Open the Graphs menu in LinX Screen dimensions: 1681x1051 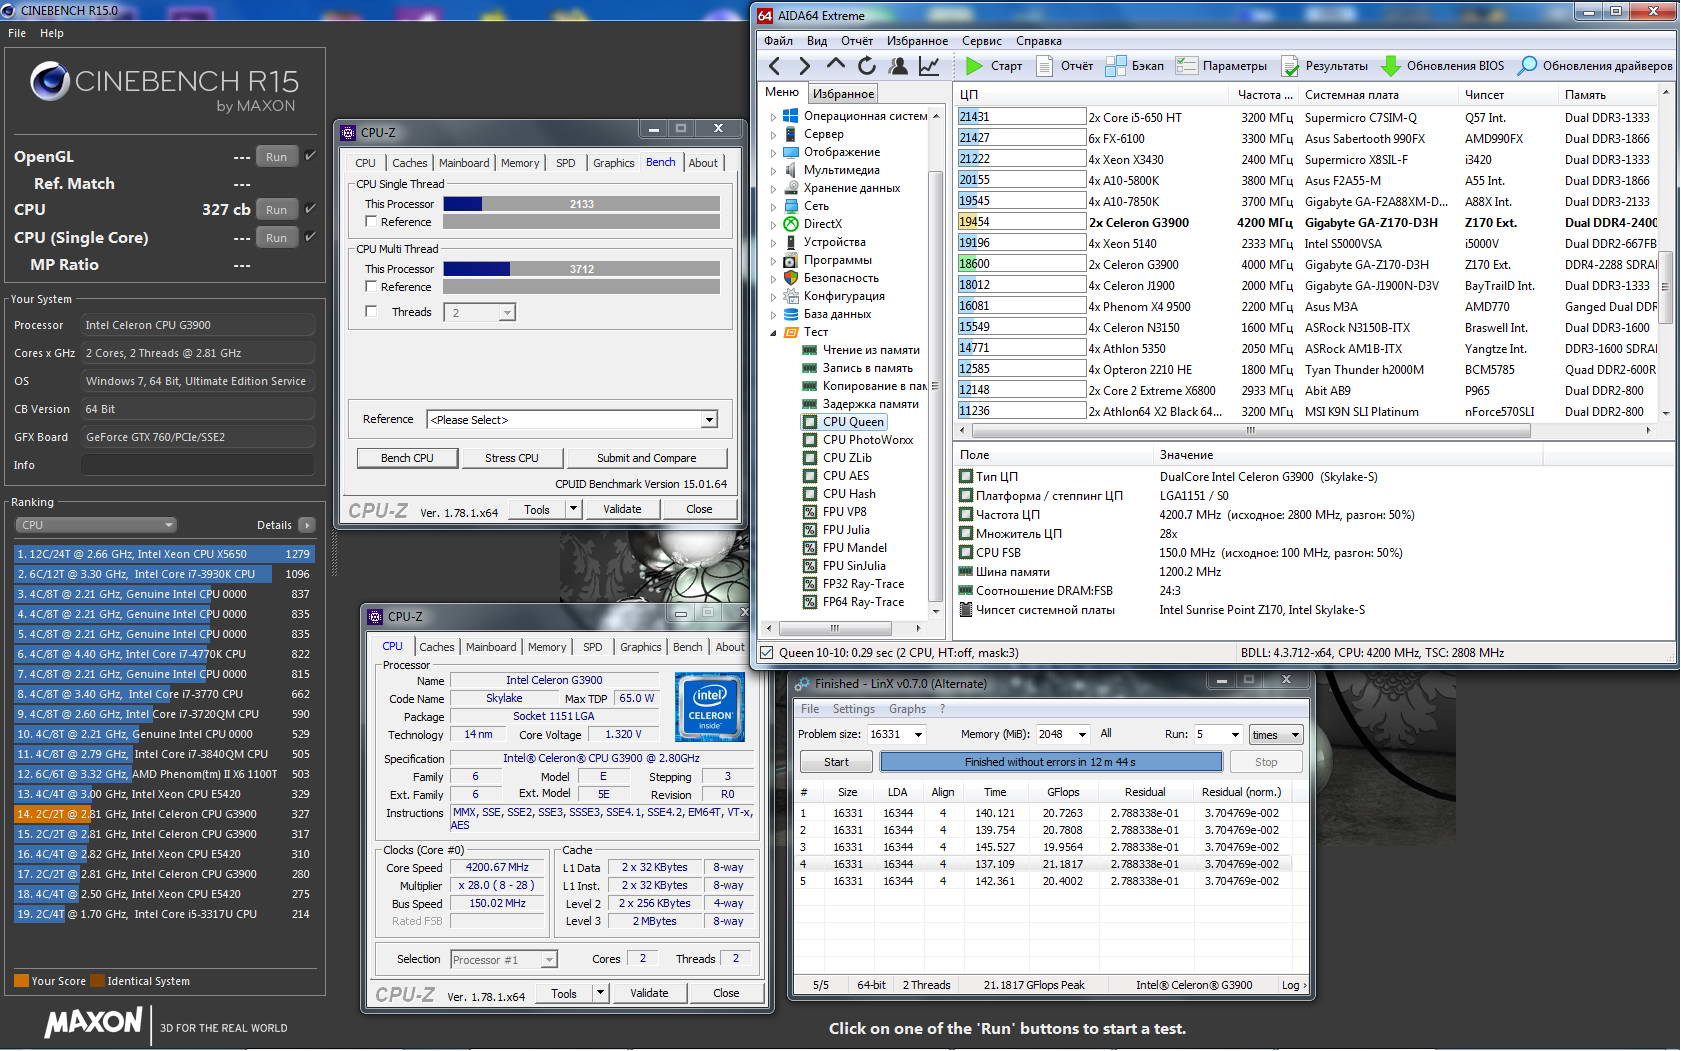[x=907, y=709]
